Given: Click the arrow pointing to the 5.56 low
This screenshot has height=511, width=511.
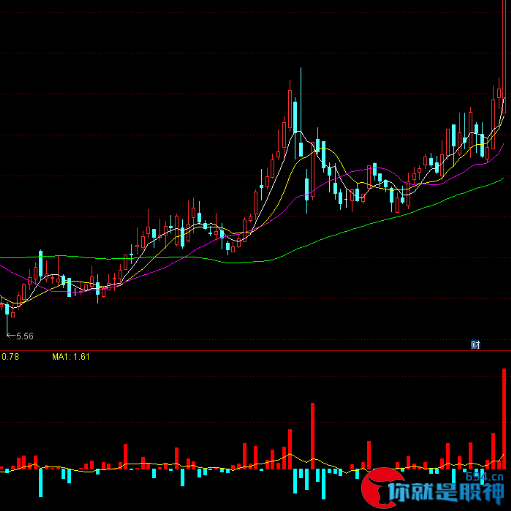Looking at the screenshot, I should point(11,336).
